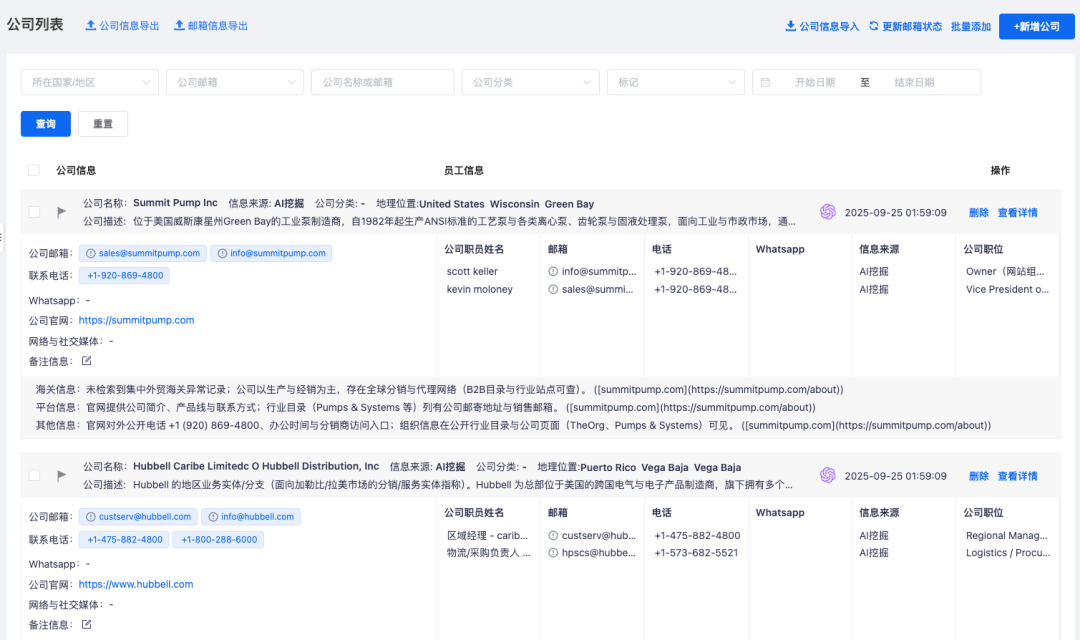Viewport: 1080px width, 640px height.
Task: Click the status icon in info@summitpump.com tag
Action: [222, 254]
